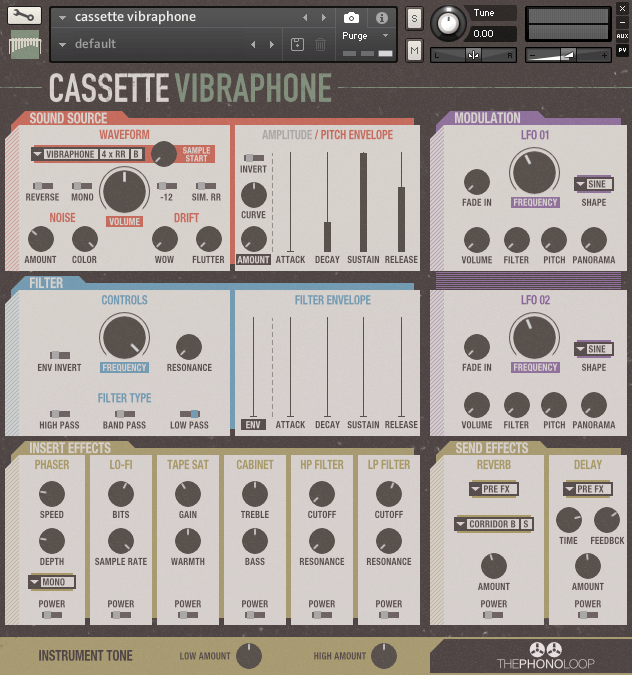Enable the Band Pass filter type
Image resolution: width=632 pixels, height=675 pixels.
125,414
